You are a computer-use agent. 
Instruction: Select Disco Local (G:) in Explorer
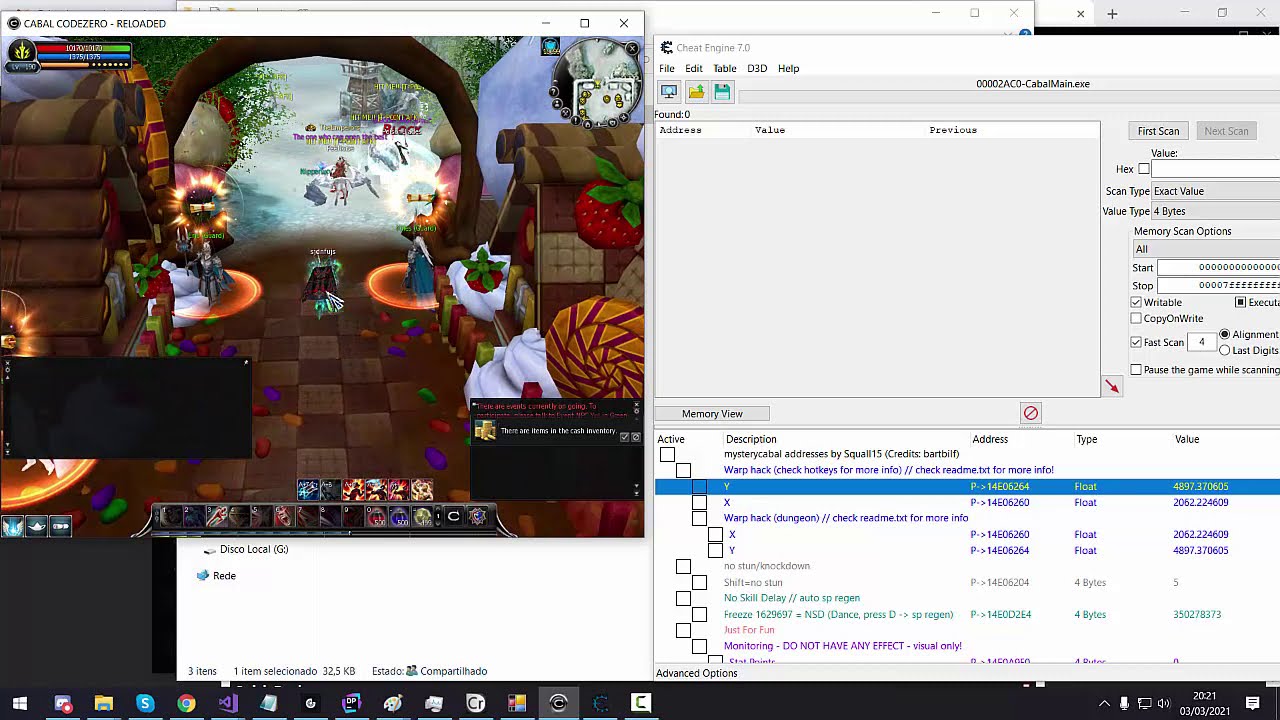coord(253,549)
